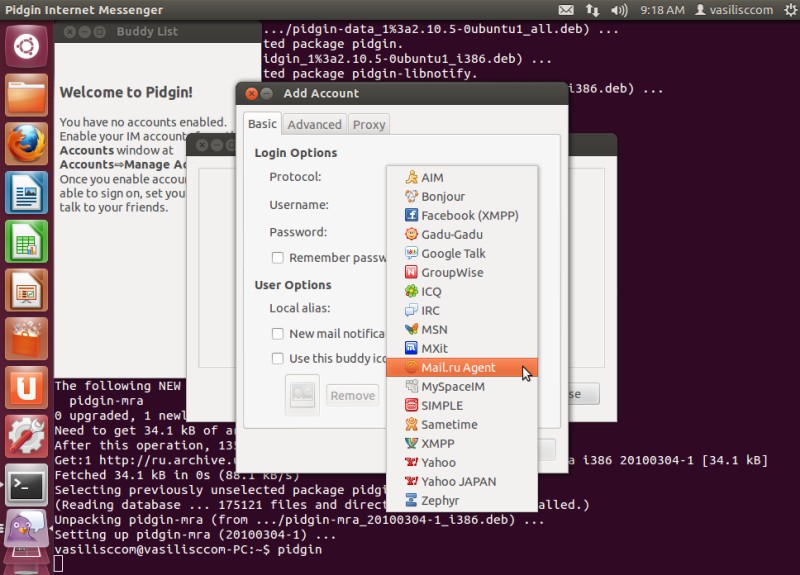Open Ubuntu Dash home launcher
This screenshot has height=575, width=800.
(x=26, y=47)
